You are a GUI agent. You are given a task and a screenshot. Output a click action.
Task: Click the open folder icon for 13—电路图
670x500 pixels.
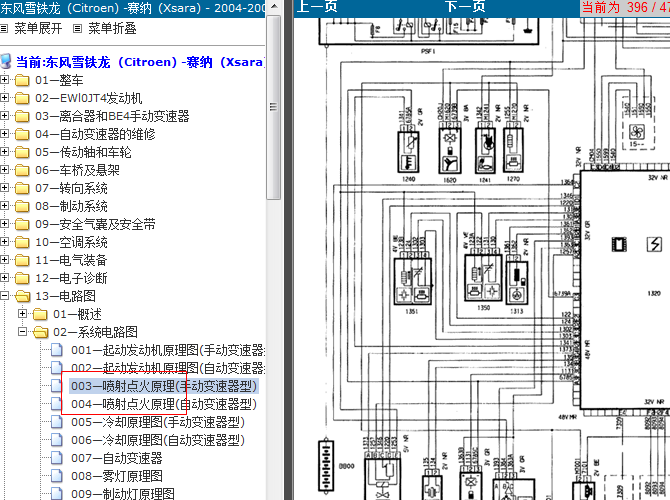tap(22, 296)
